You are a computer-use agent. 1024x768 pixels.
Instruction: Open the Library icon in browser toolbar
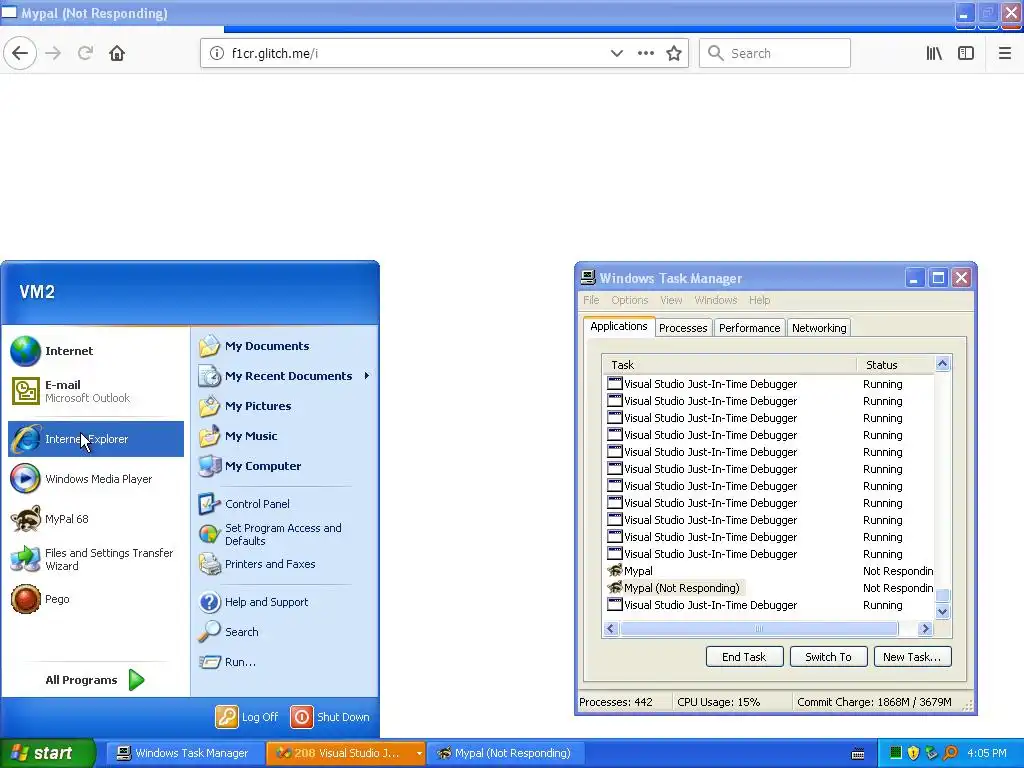pos(934,54)
